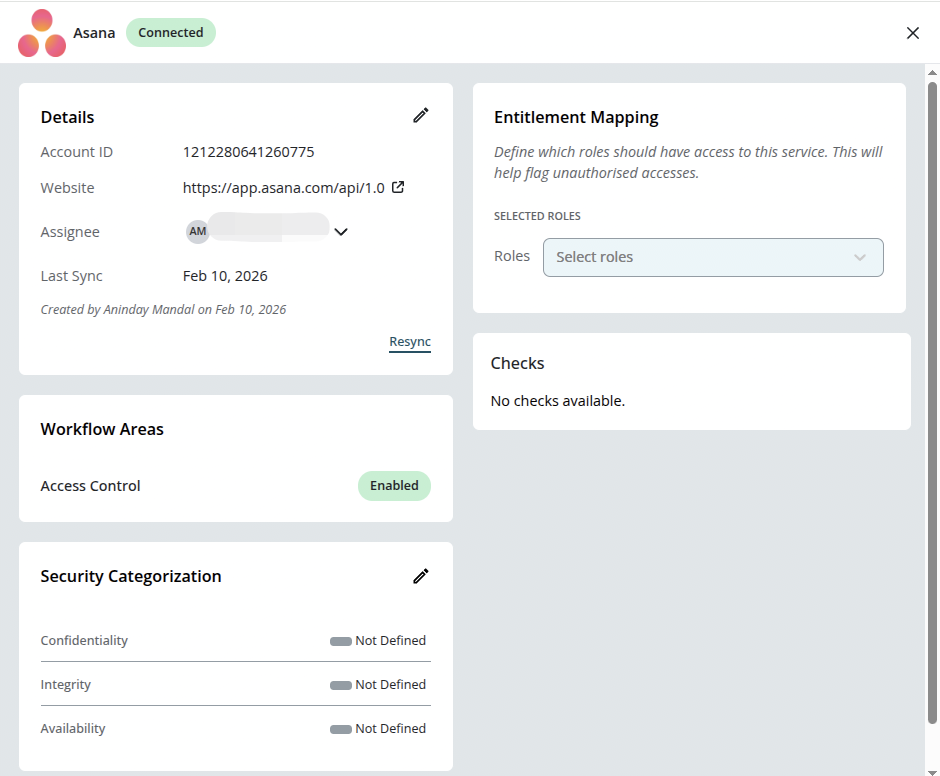Click the chevron in the Roles selector
Screen dimensions: 940x776
tap(860, 257)
